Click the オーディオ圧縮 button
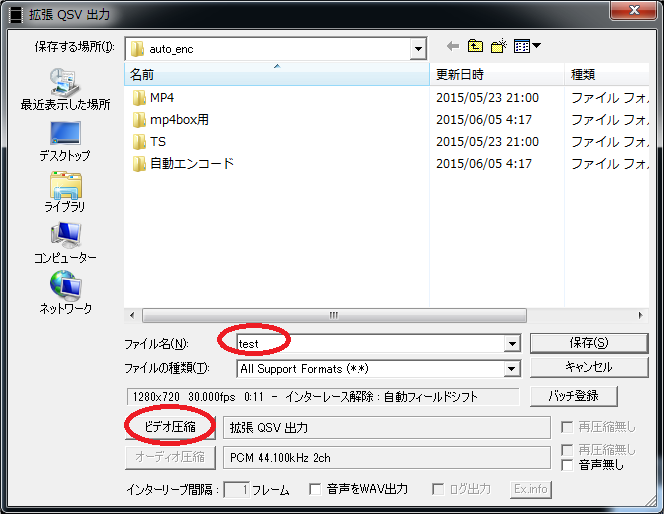This screenshot has width=664, height=514. (x=170, y=457)
